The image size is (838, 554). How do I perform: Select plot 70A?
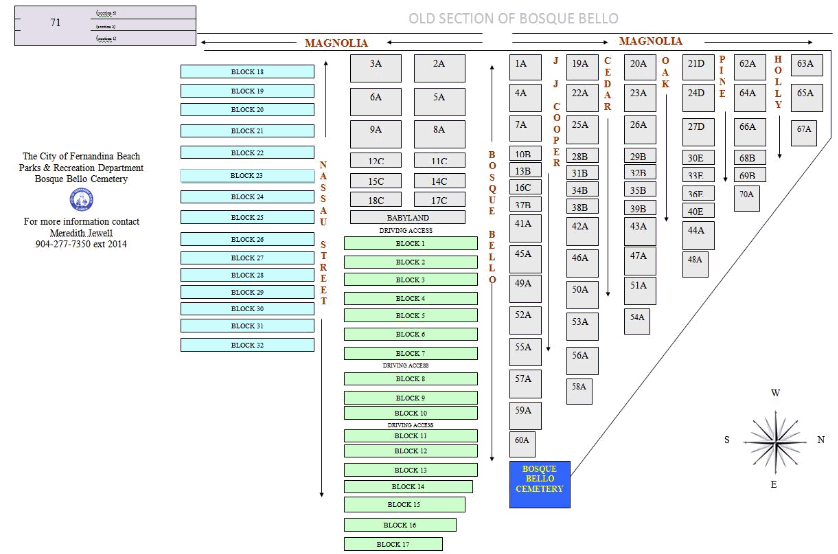click(747, 196)
